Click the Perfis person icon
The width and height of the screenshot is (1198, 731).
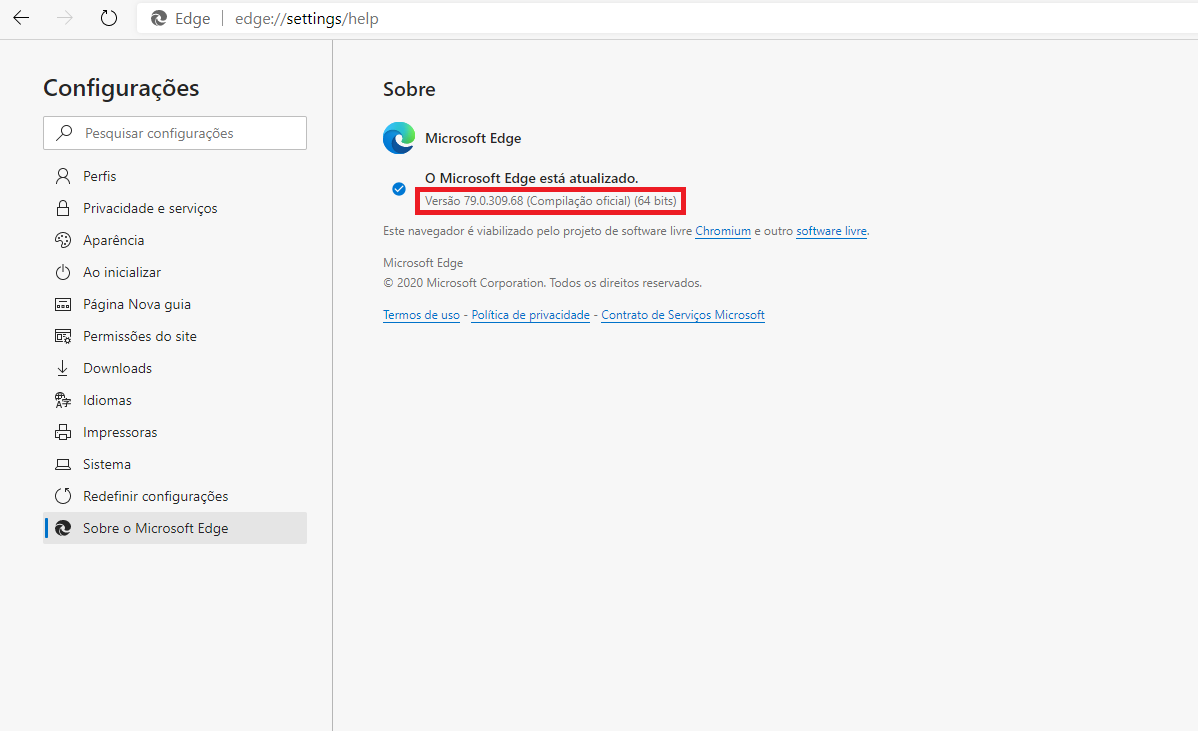[63, 176]
